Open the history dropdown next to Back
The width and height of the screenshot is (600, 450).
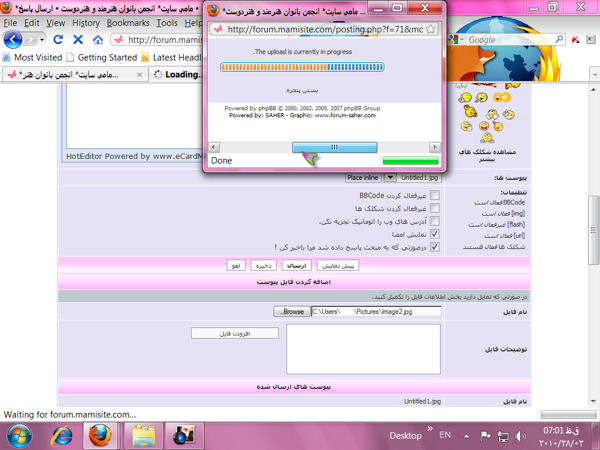42,39
